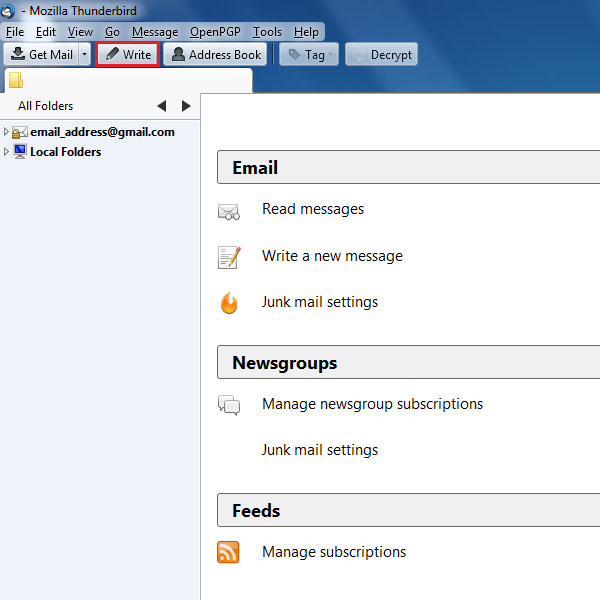Click the Local Folders computer icon
The height and width of the screenshot is (600, 600).
click(x=20, y=152)
